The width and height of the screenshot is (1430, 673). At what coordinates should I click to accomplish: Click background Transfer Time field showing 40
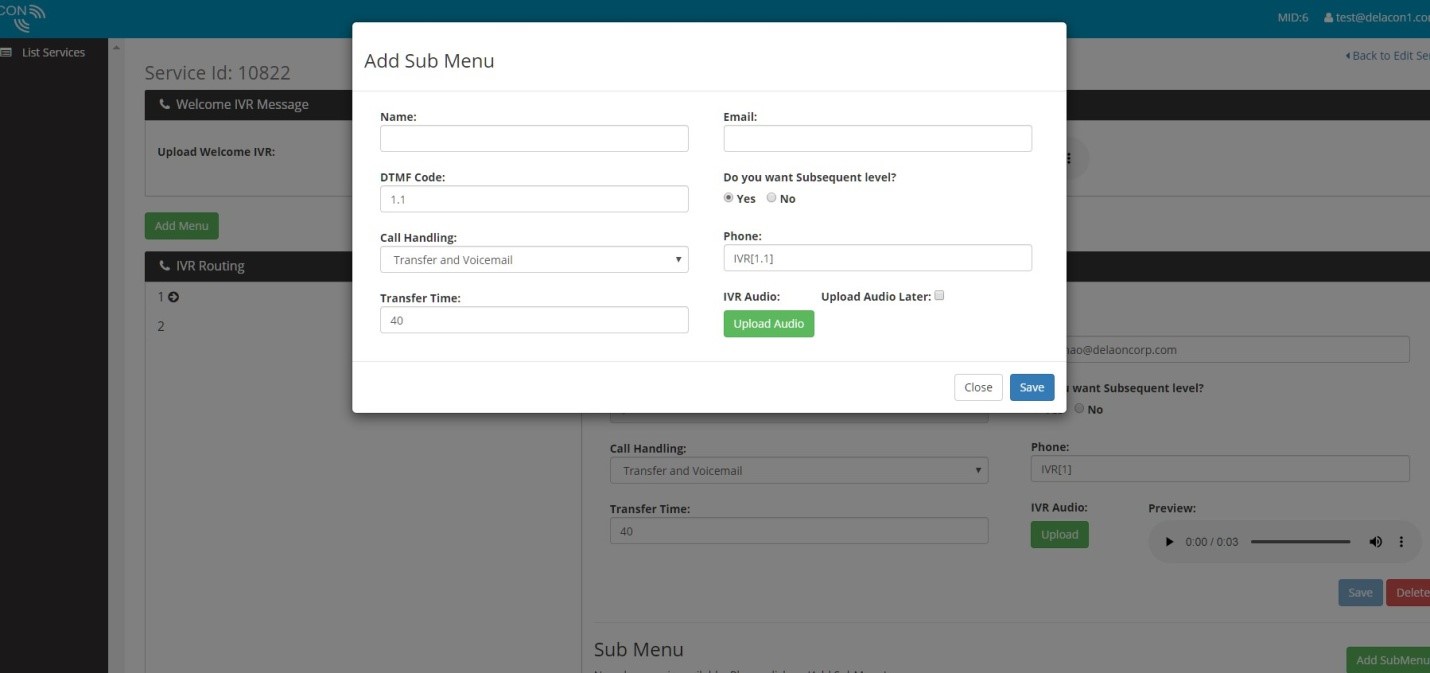[x=799, y=531]
